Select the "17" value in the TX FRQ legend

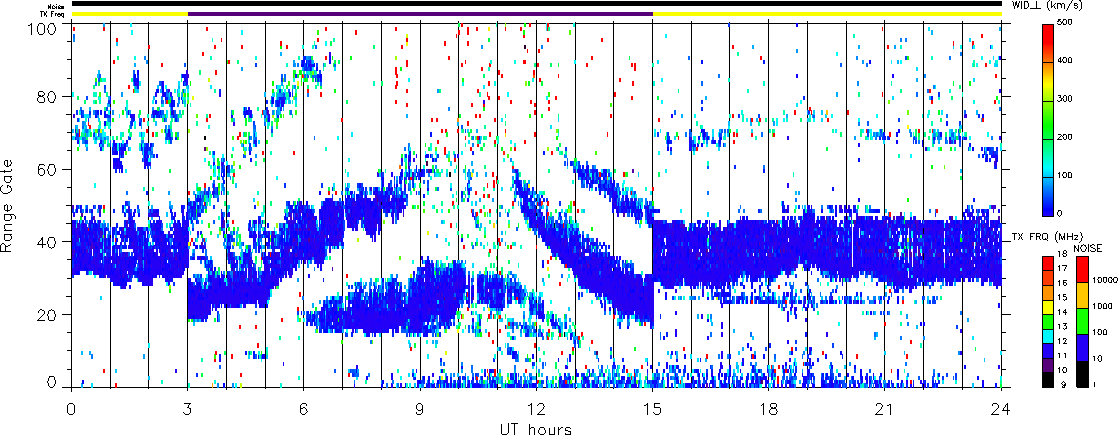point(1061,269)
